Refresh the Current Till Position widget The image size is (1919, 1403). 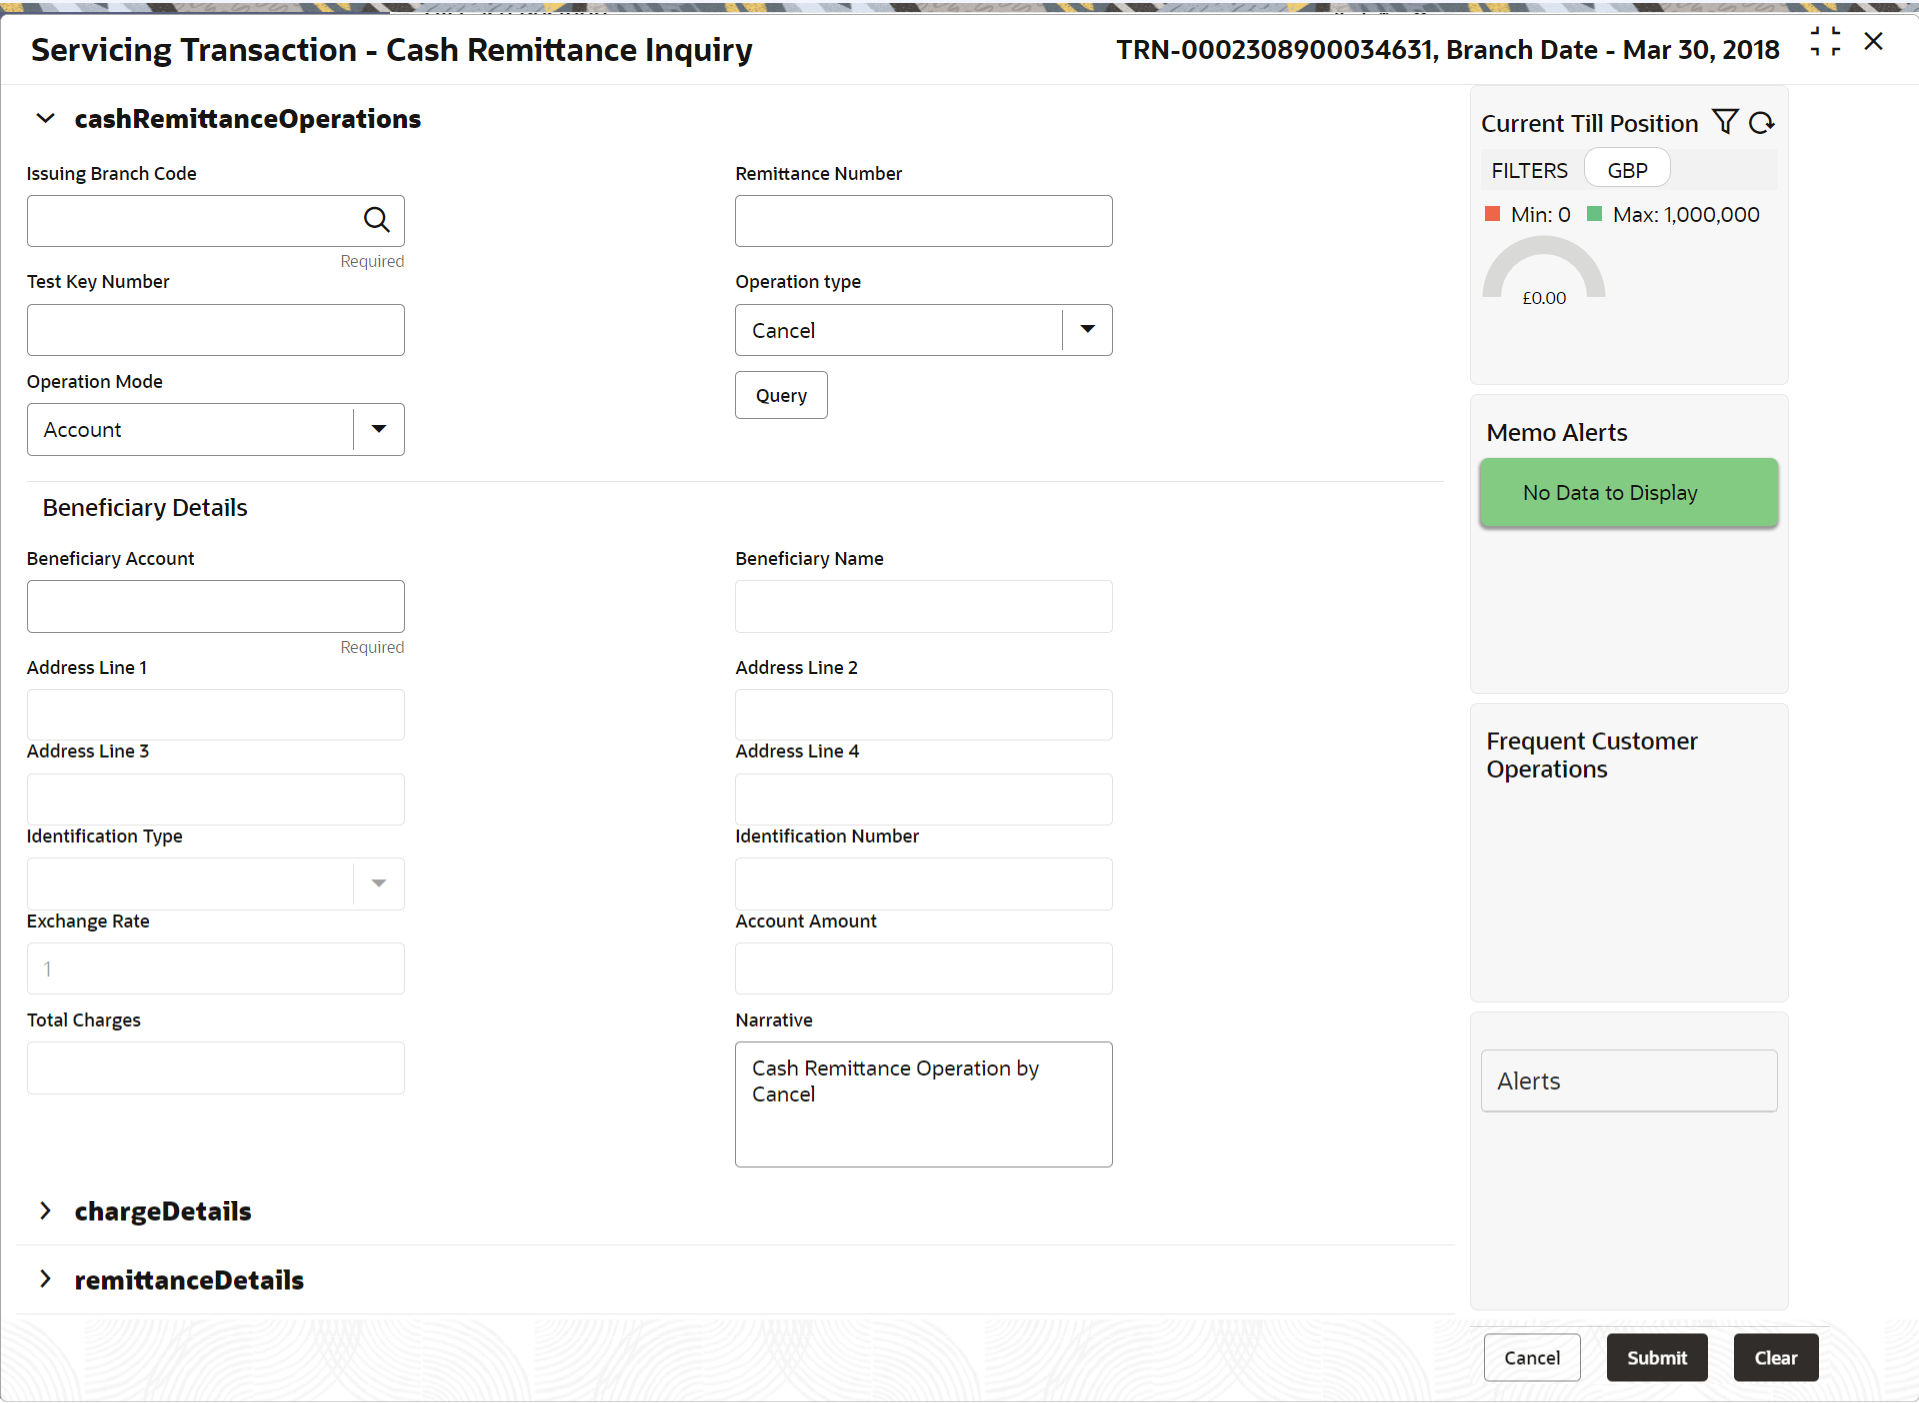[x=1762, y=122]
